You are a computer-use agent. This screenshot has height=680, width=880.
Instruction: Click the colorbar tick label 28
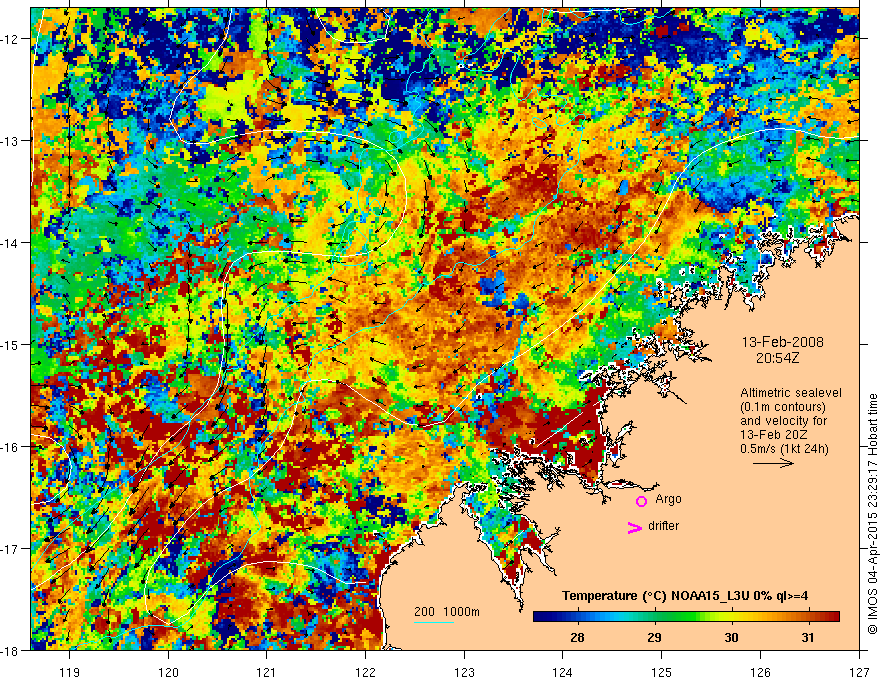[577, 637]
